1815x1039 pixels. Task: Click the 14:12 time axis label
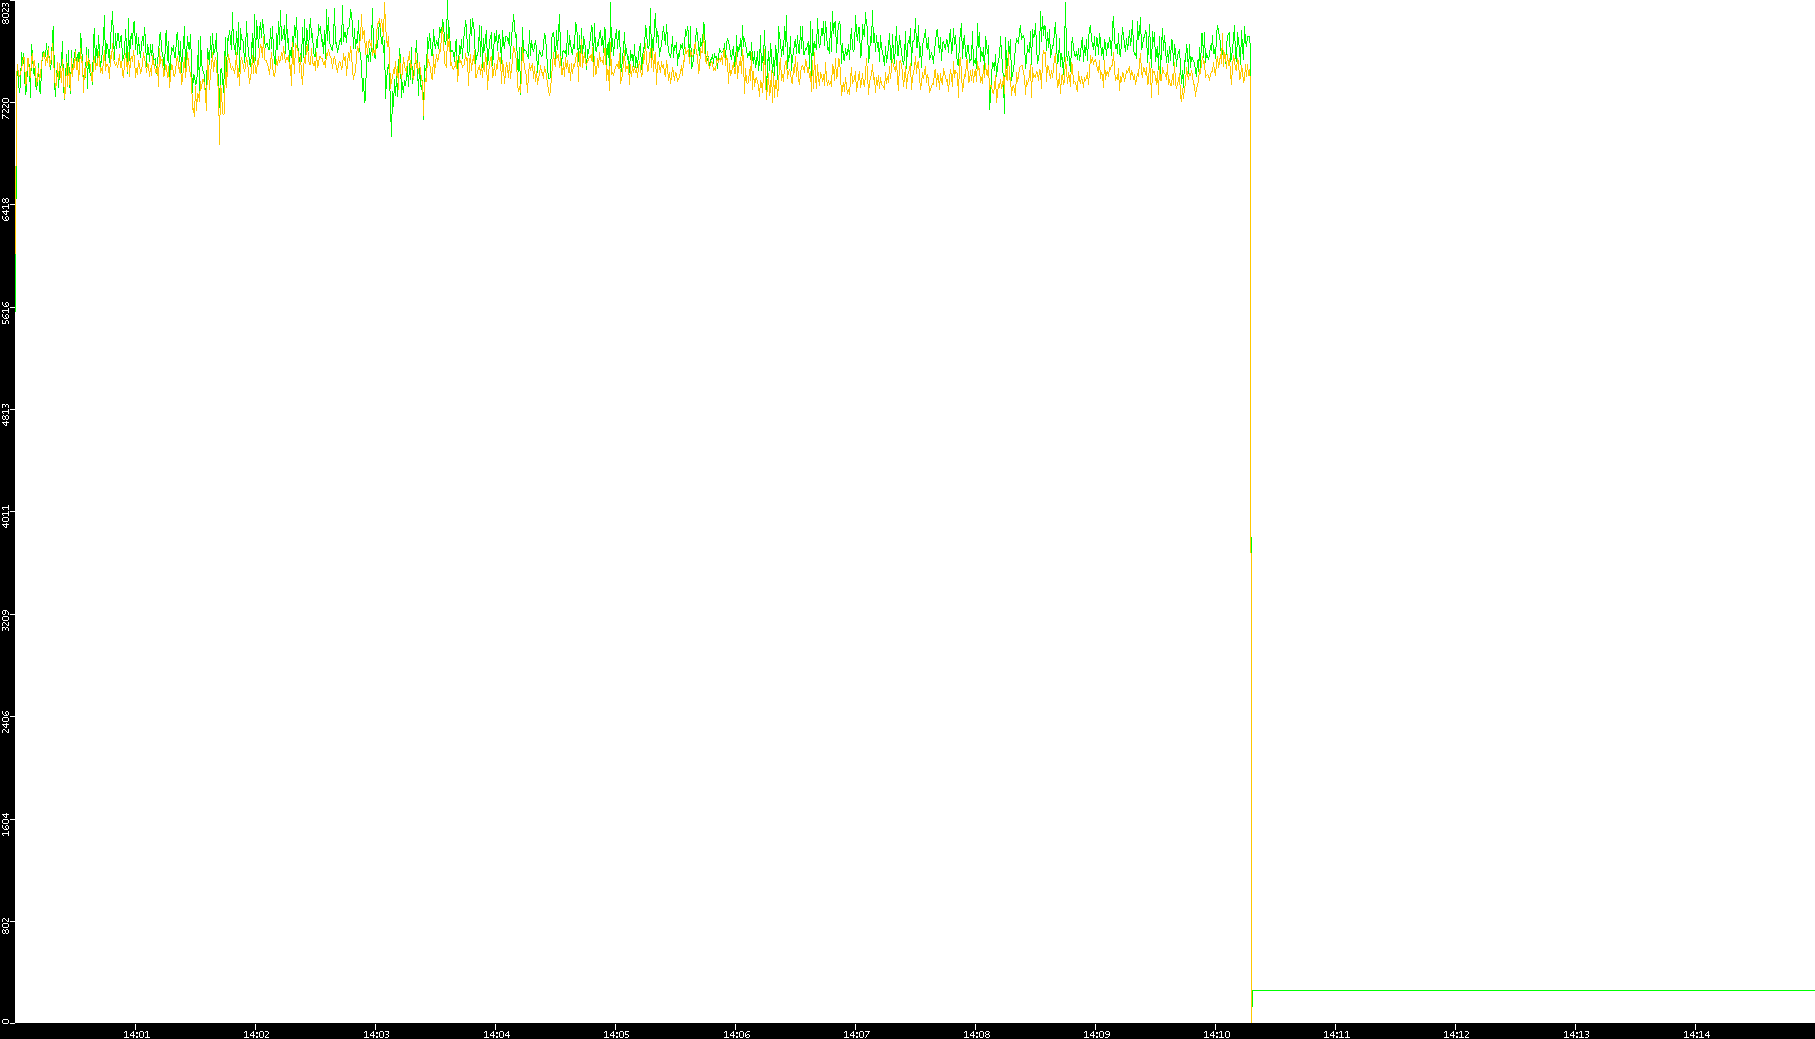pyautogui.click(x=1456, y=1034)
